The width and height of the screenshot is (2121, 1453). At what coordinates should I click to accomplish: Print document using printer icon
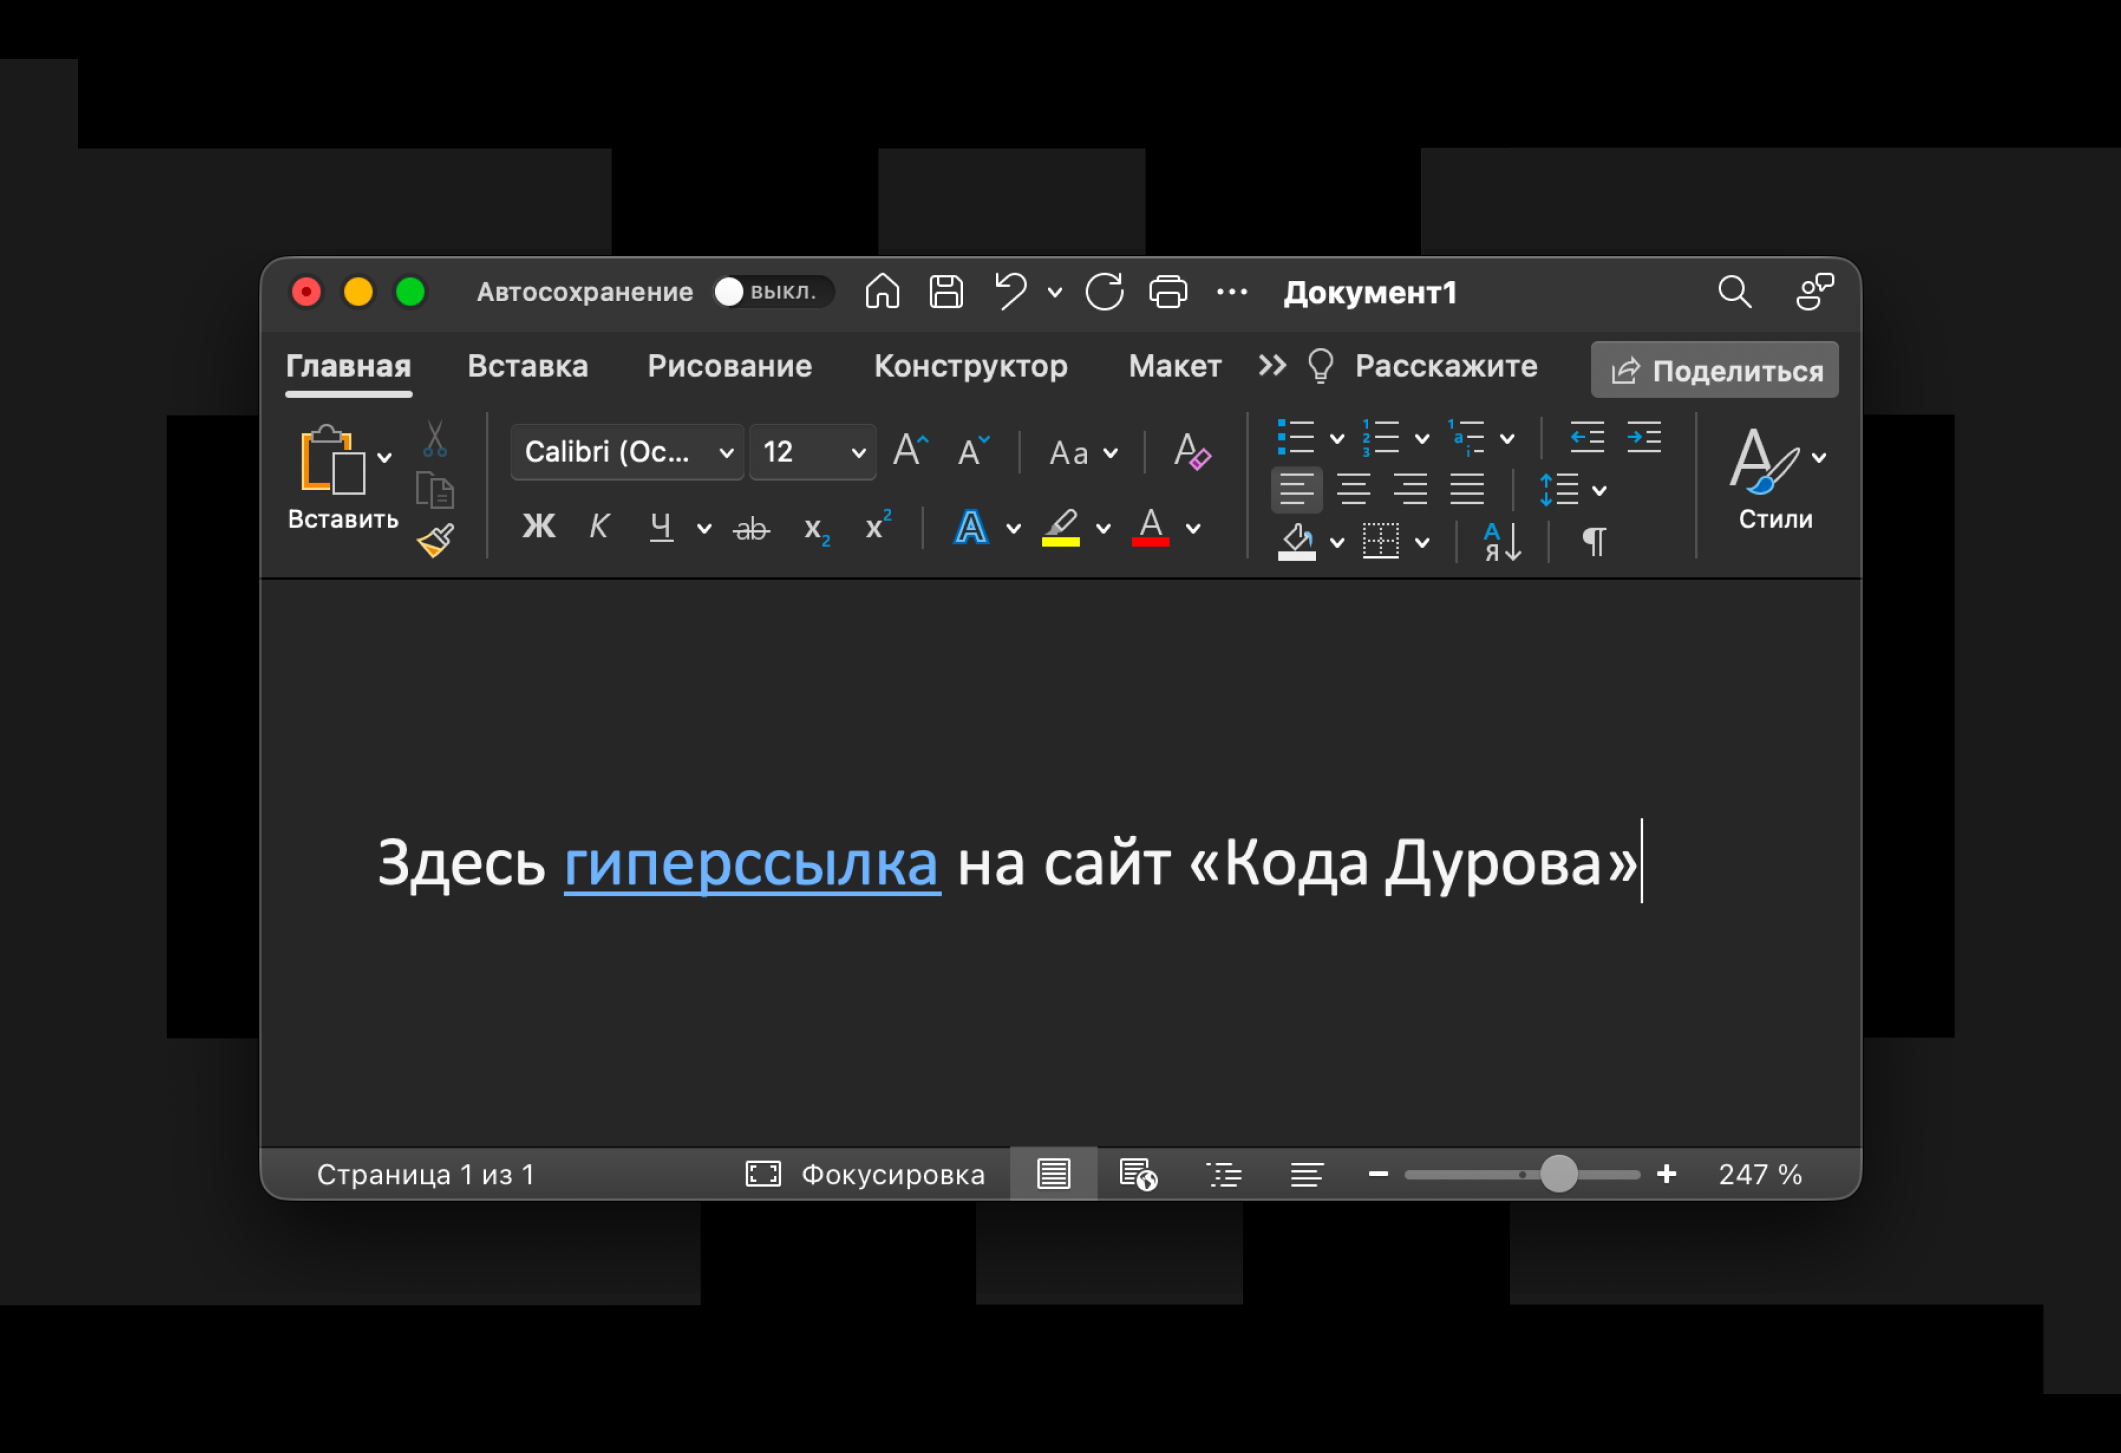[1168, 292]
